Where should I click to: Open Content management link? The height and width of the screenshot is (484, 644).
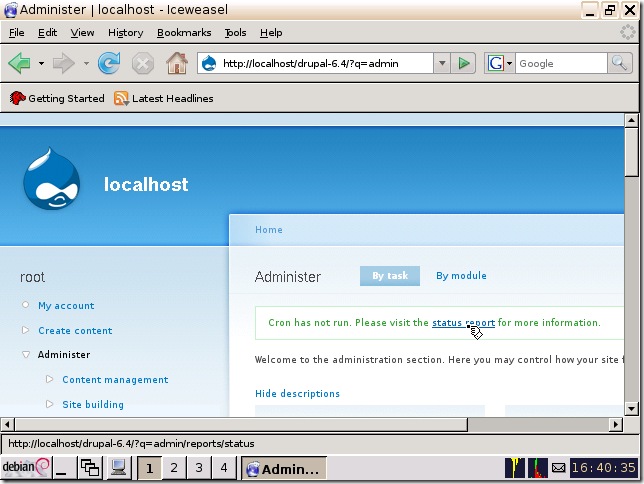pyautogui.click(x=115, y=380)
